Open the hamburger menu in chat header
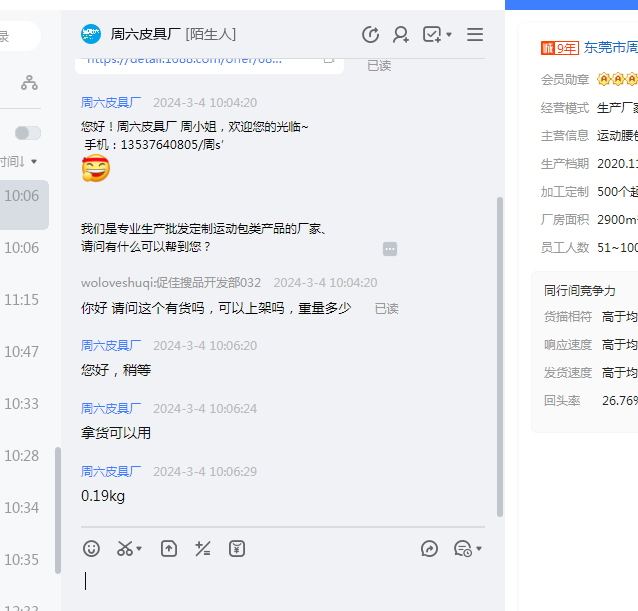This screenshot has width=638, height=611. [475, 35]
